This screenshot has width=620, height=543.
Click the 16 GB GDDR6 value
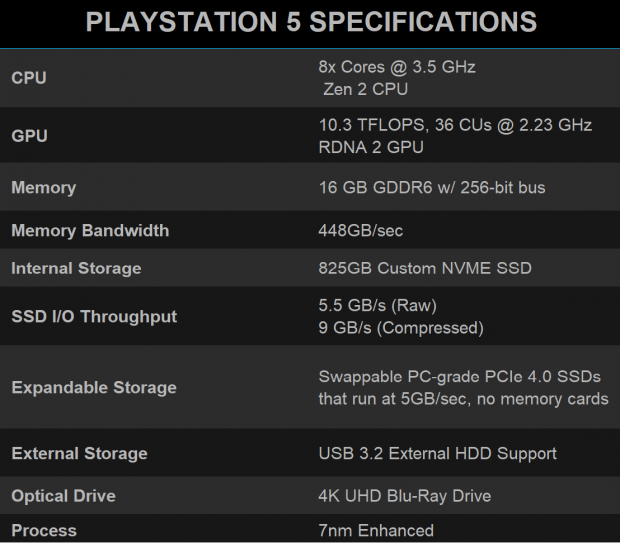[x=432, y=187]
